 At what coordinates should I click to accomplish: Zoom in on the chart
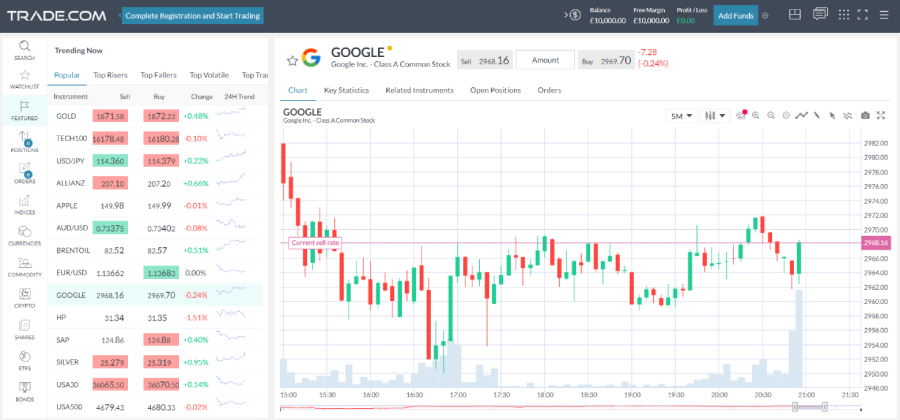point(756,115)
